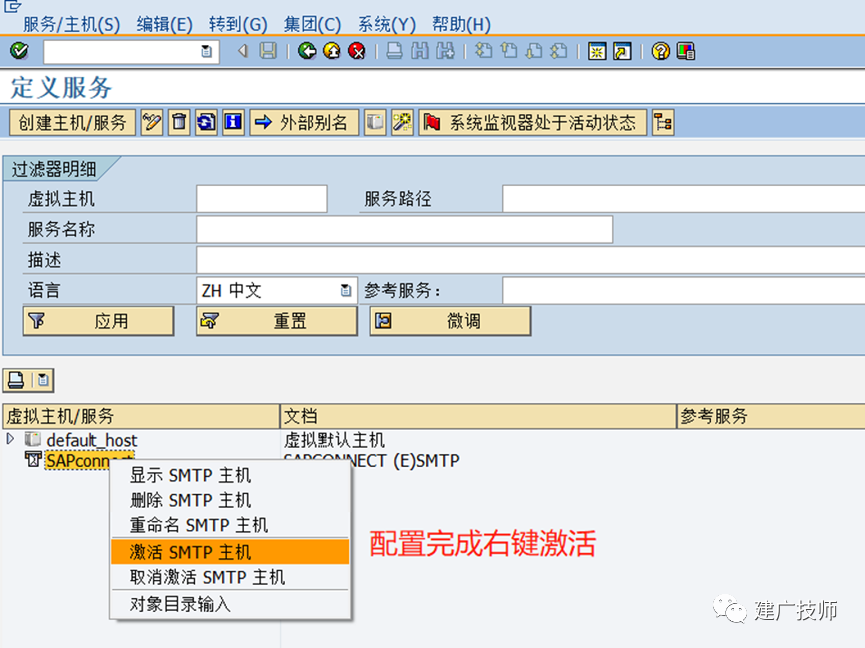Click the 微调 button
The width and height of the screenshot is (865, 648).
coord(450,320)
